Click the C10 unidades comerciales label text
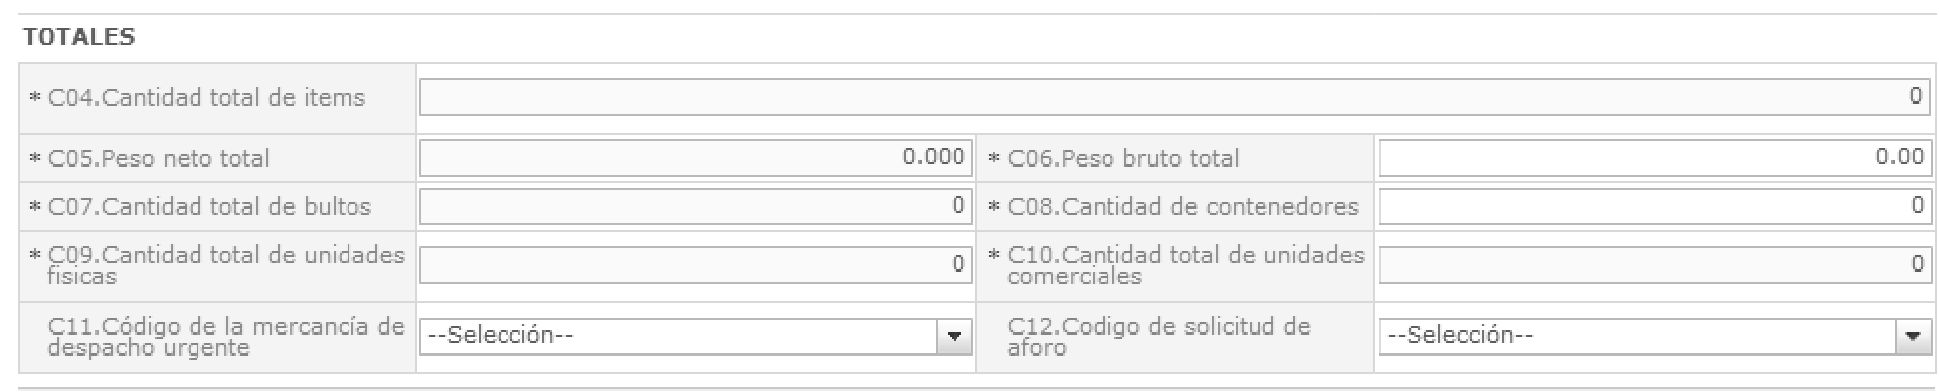 (x=1186, y=265)
